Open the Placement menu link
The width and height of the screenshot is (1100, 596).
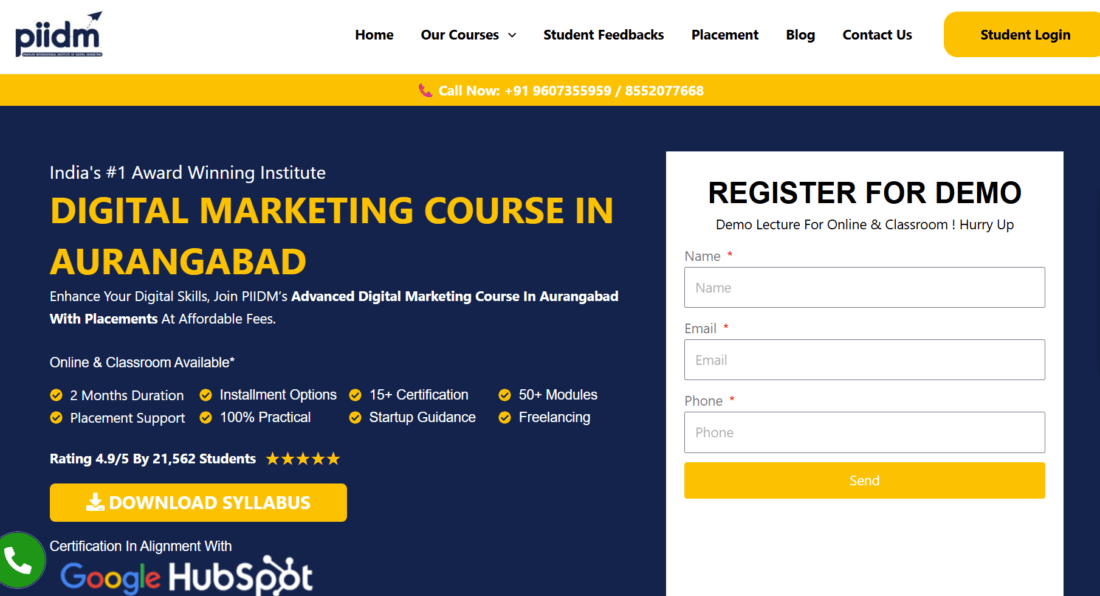[725, 35]
